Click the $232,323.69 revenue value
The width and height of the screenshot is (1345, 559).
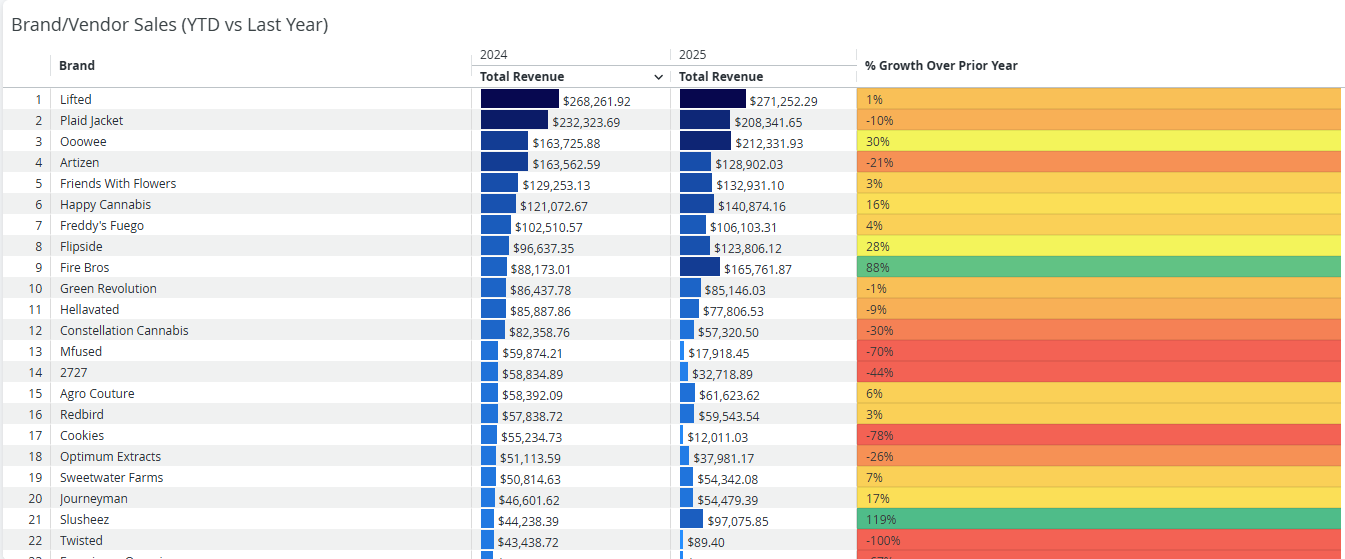click(x=586, y=122)
